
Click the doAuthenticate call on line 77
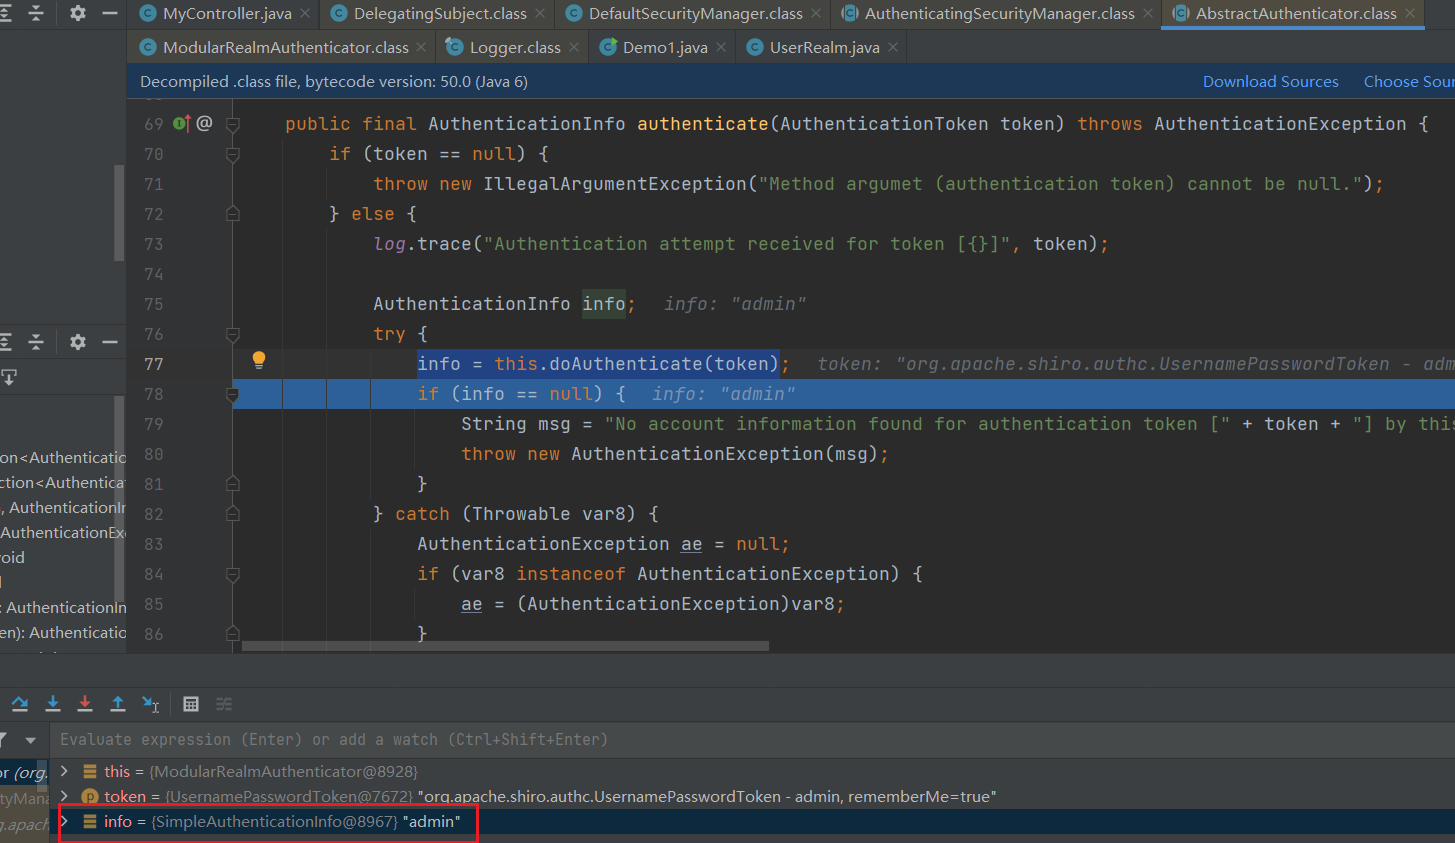tap(626, 364)
